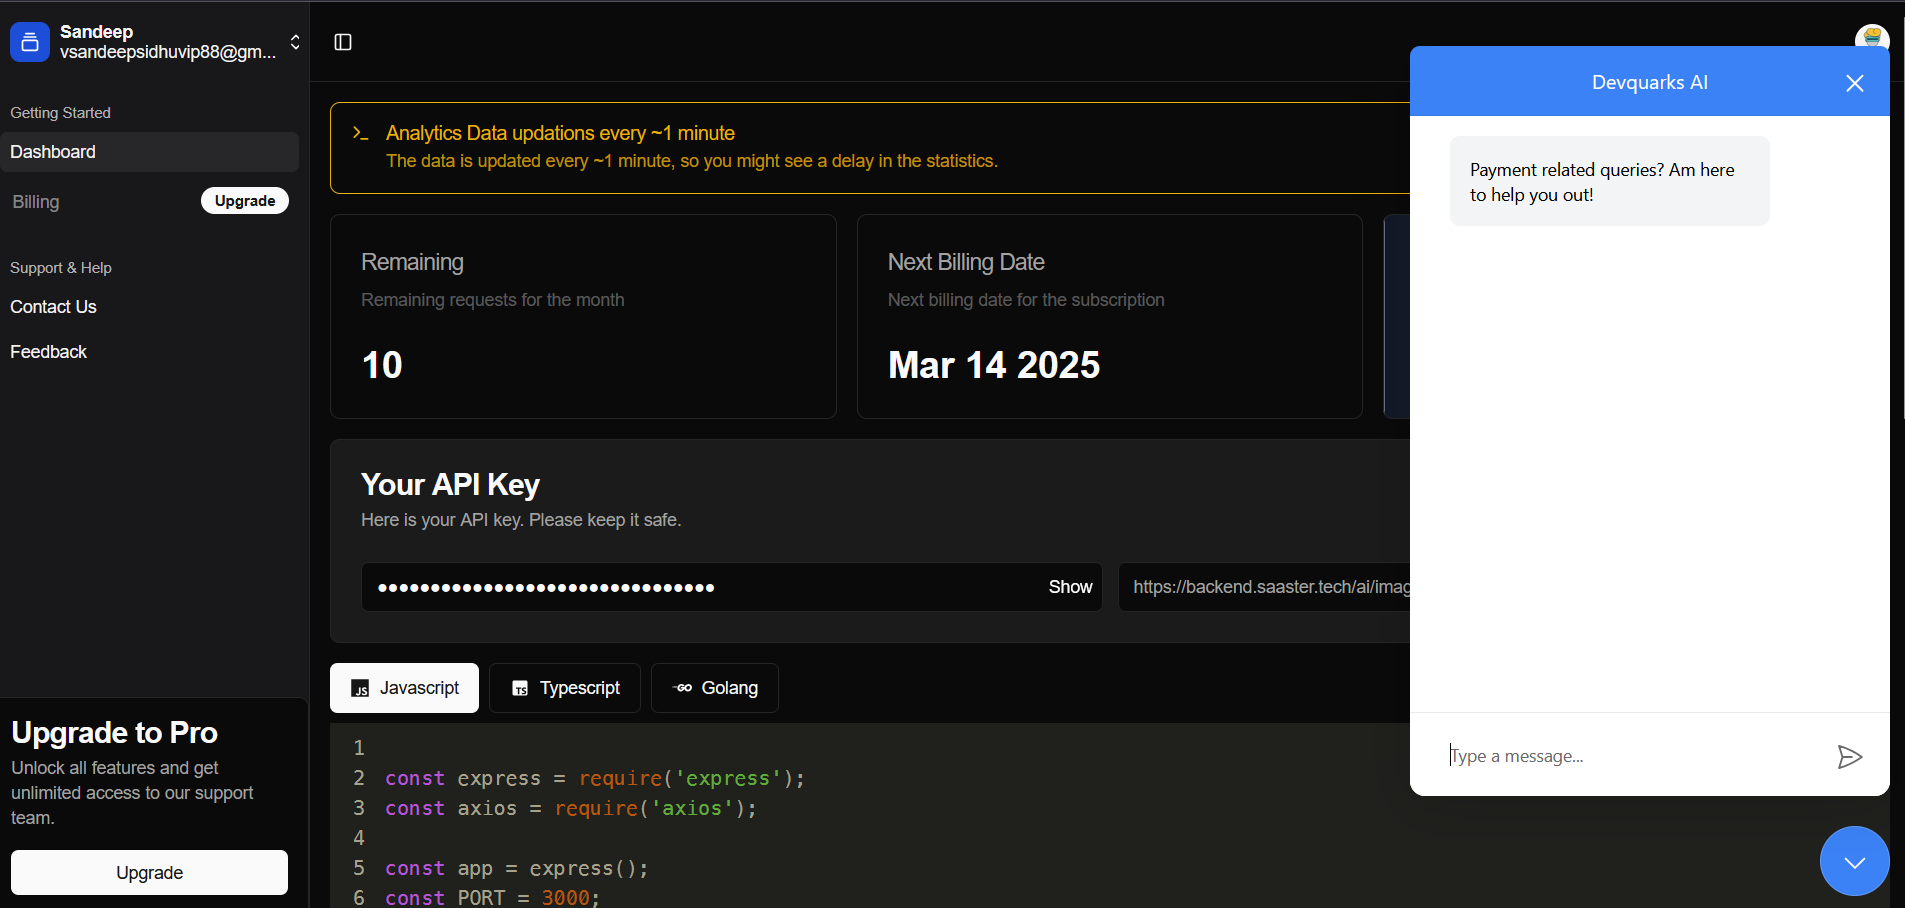Click the Next Billing Date card title
1905x908 pixels.
click(966, 262)
